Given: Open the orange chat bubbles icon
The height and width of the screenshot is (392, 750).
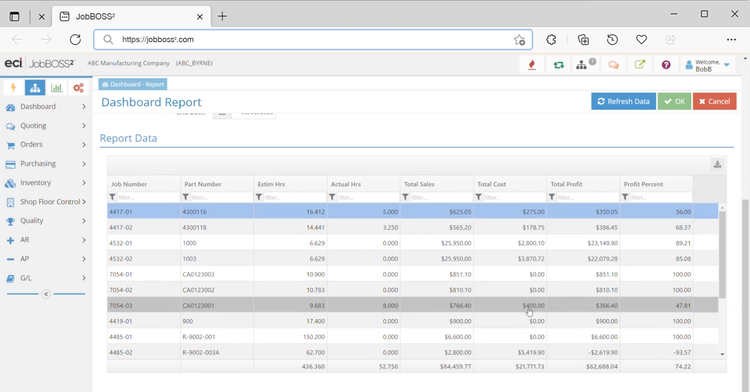Looking at the screenshot, I should point(613,65).
